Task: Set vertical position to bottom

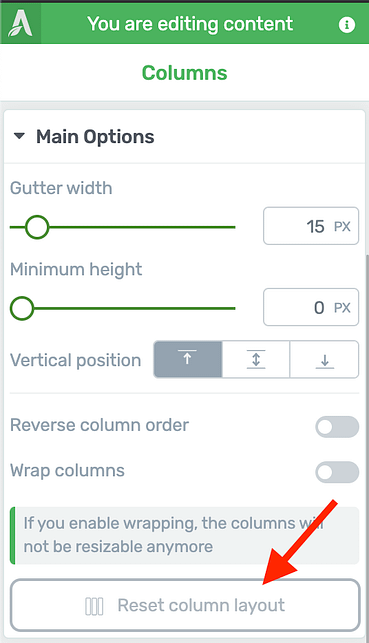Action: tap(324, 359)
